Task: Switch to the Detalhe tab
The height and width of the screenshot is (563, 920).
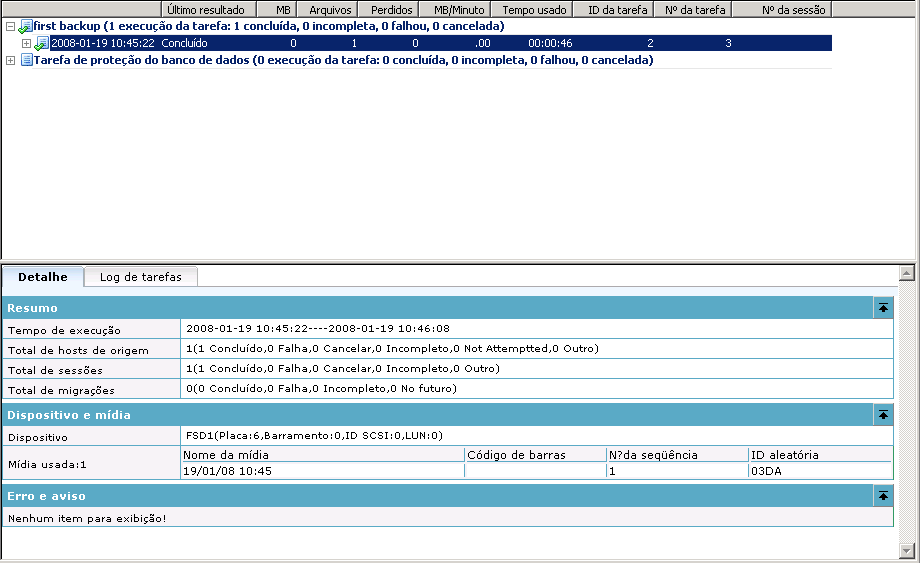Action: click(43, 277)
